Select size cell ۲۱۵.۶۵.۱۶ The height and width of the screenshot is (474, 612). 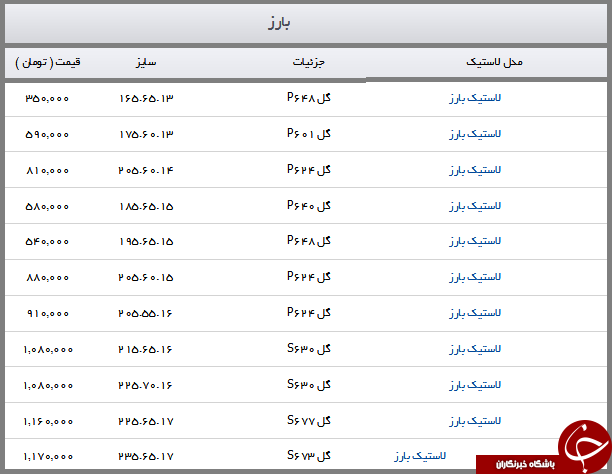click(145, 349)
